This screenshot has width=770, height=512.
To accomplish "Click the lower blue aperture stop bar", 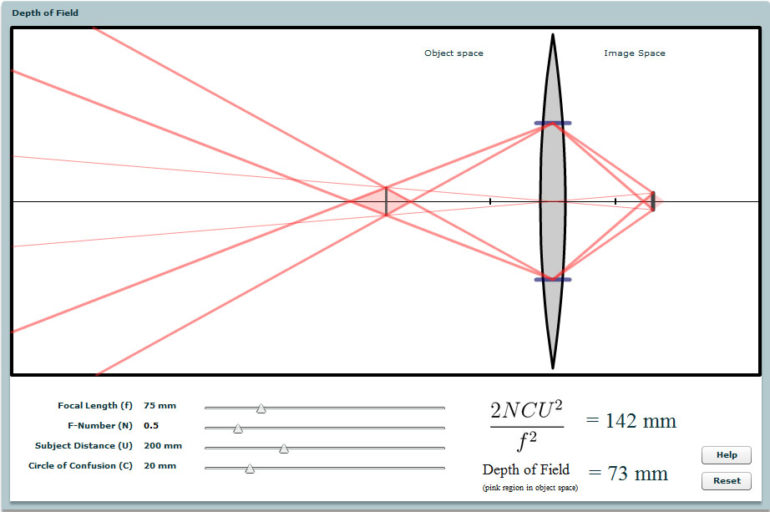I will [553, 279].
